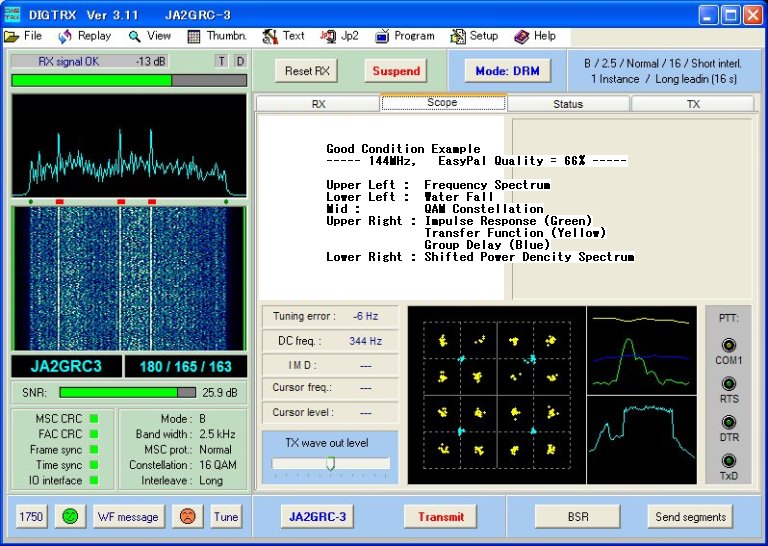Click the View magnifier icon

[135, 37]
